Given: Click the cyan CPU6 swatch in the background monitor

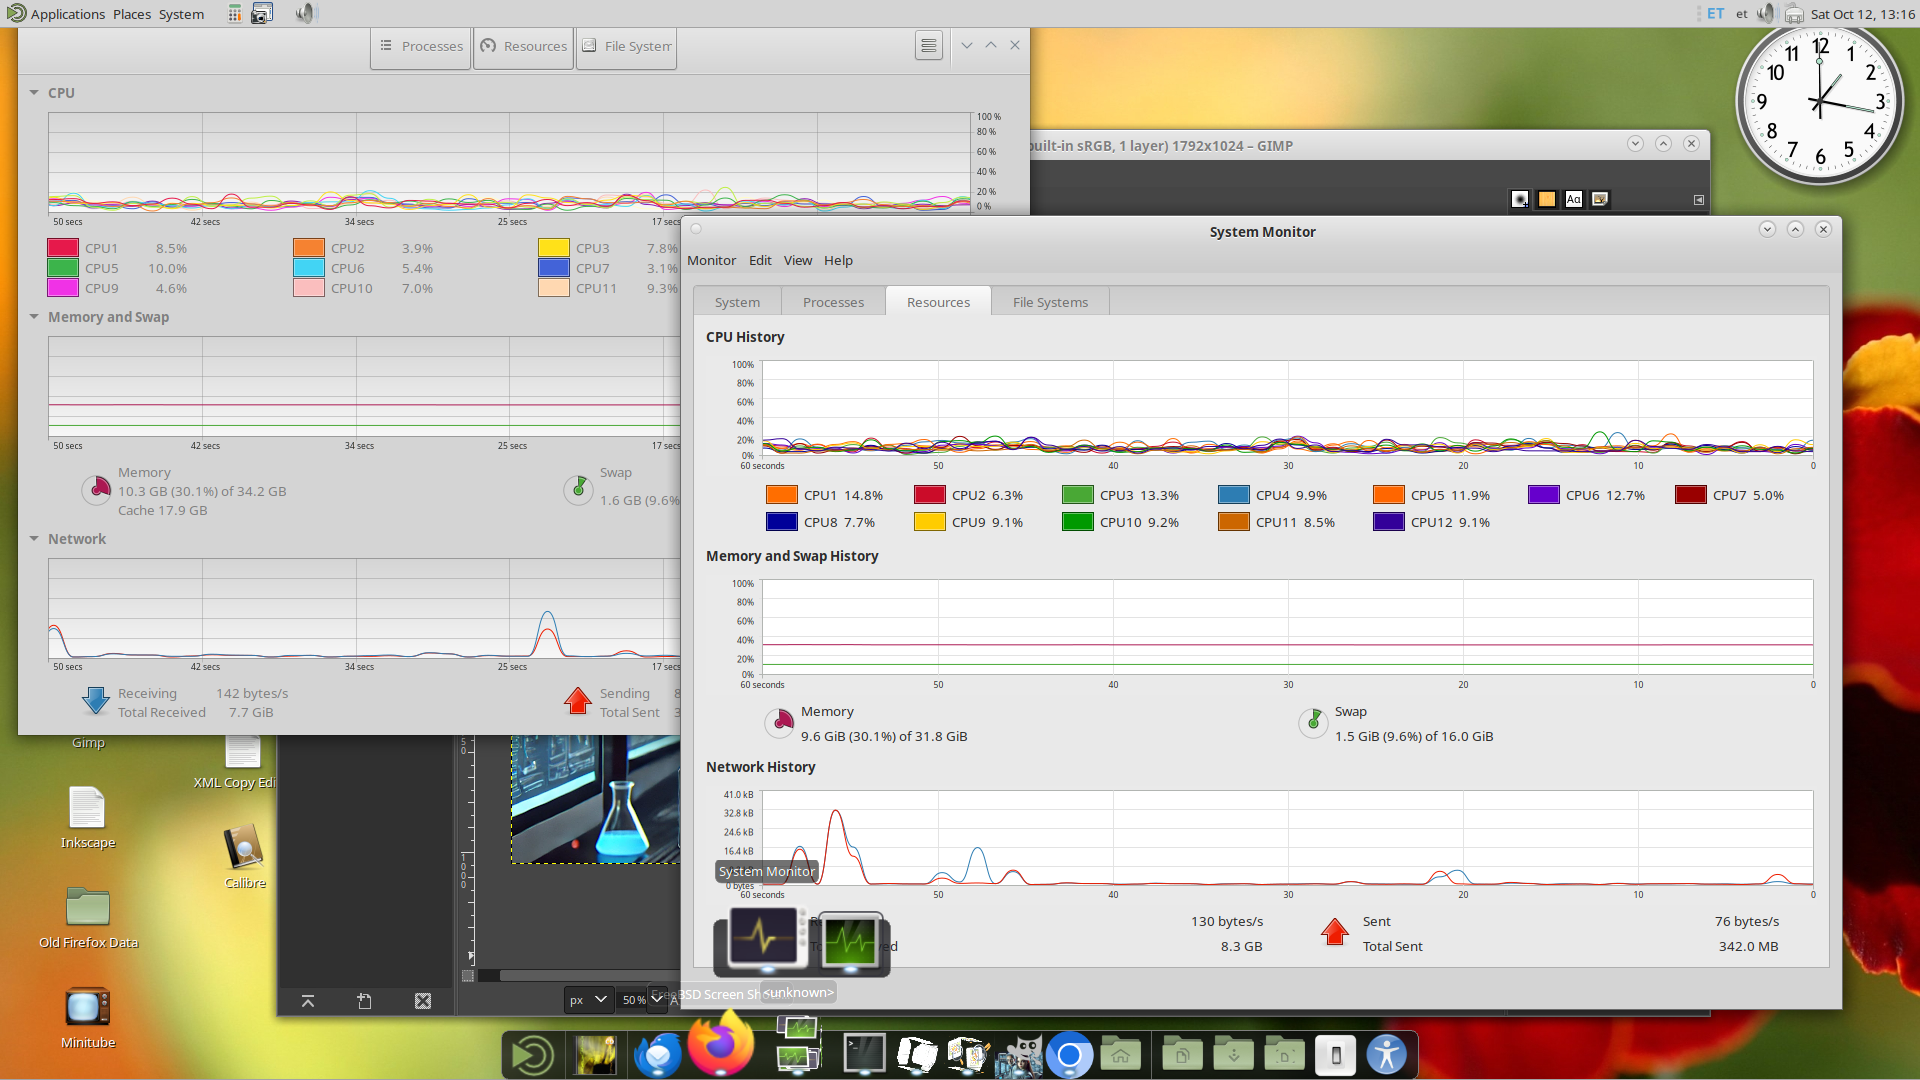Looking at the screenshot, I should (309, 268).
